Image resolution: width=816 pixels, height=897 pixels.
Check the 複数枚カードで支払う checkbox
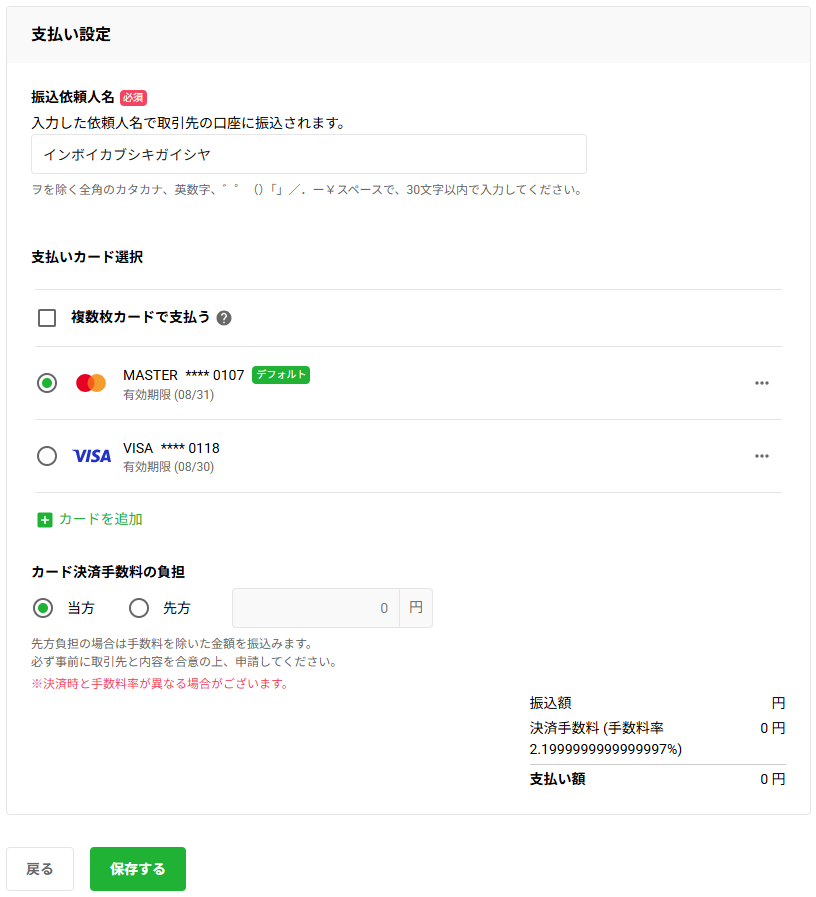point(47,317)
